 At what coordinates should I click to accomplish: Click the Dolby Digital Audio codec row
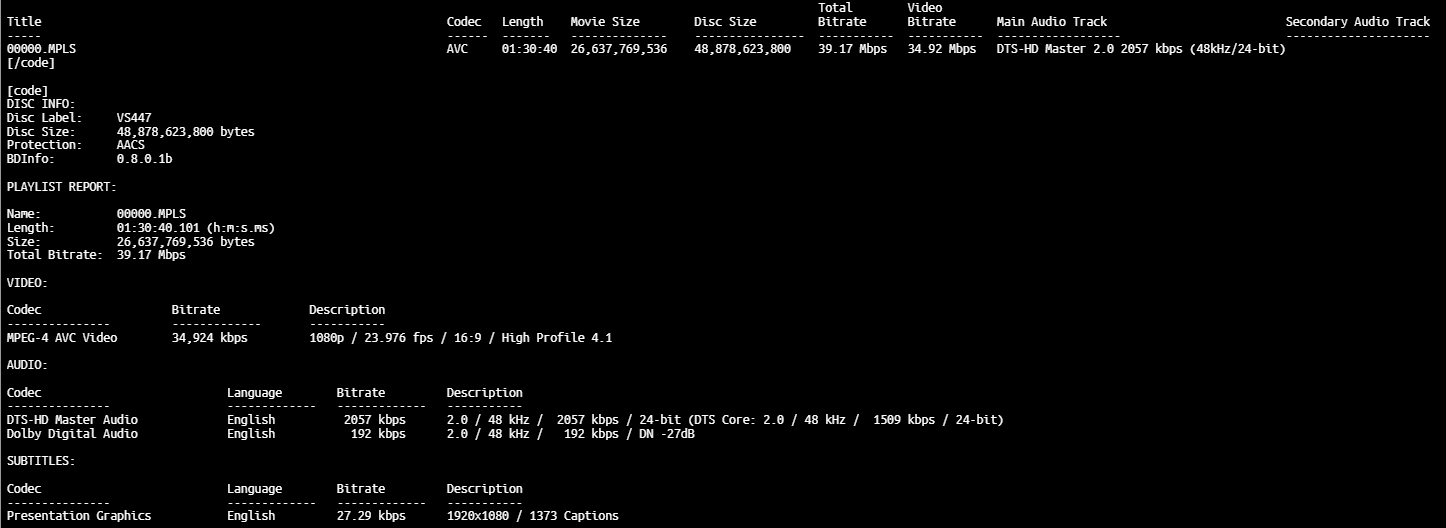72,434
